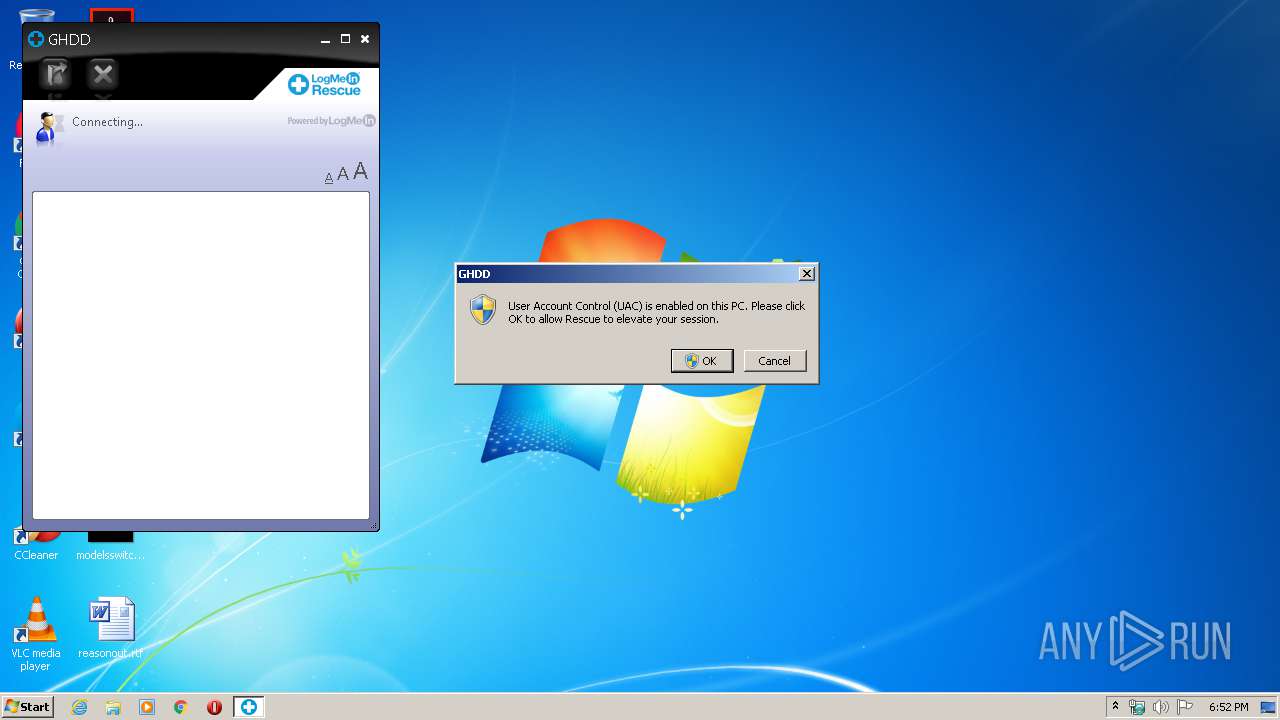Screen dimensions: 1280x720
Task: Select the largest font size A
Action: click(x=360, y=172)
